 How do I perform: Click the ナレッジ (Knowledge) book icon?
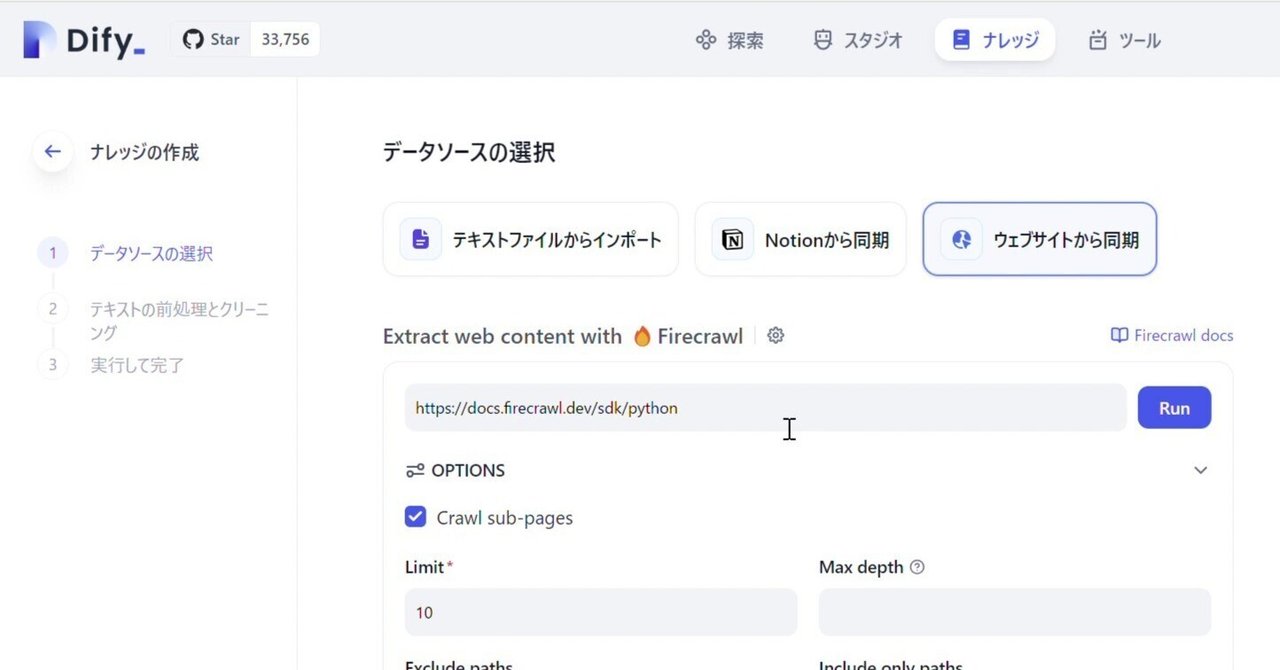(x=960, y=39)
